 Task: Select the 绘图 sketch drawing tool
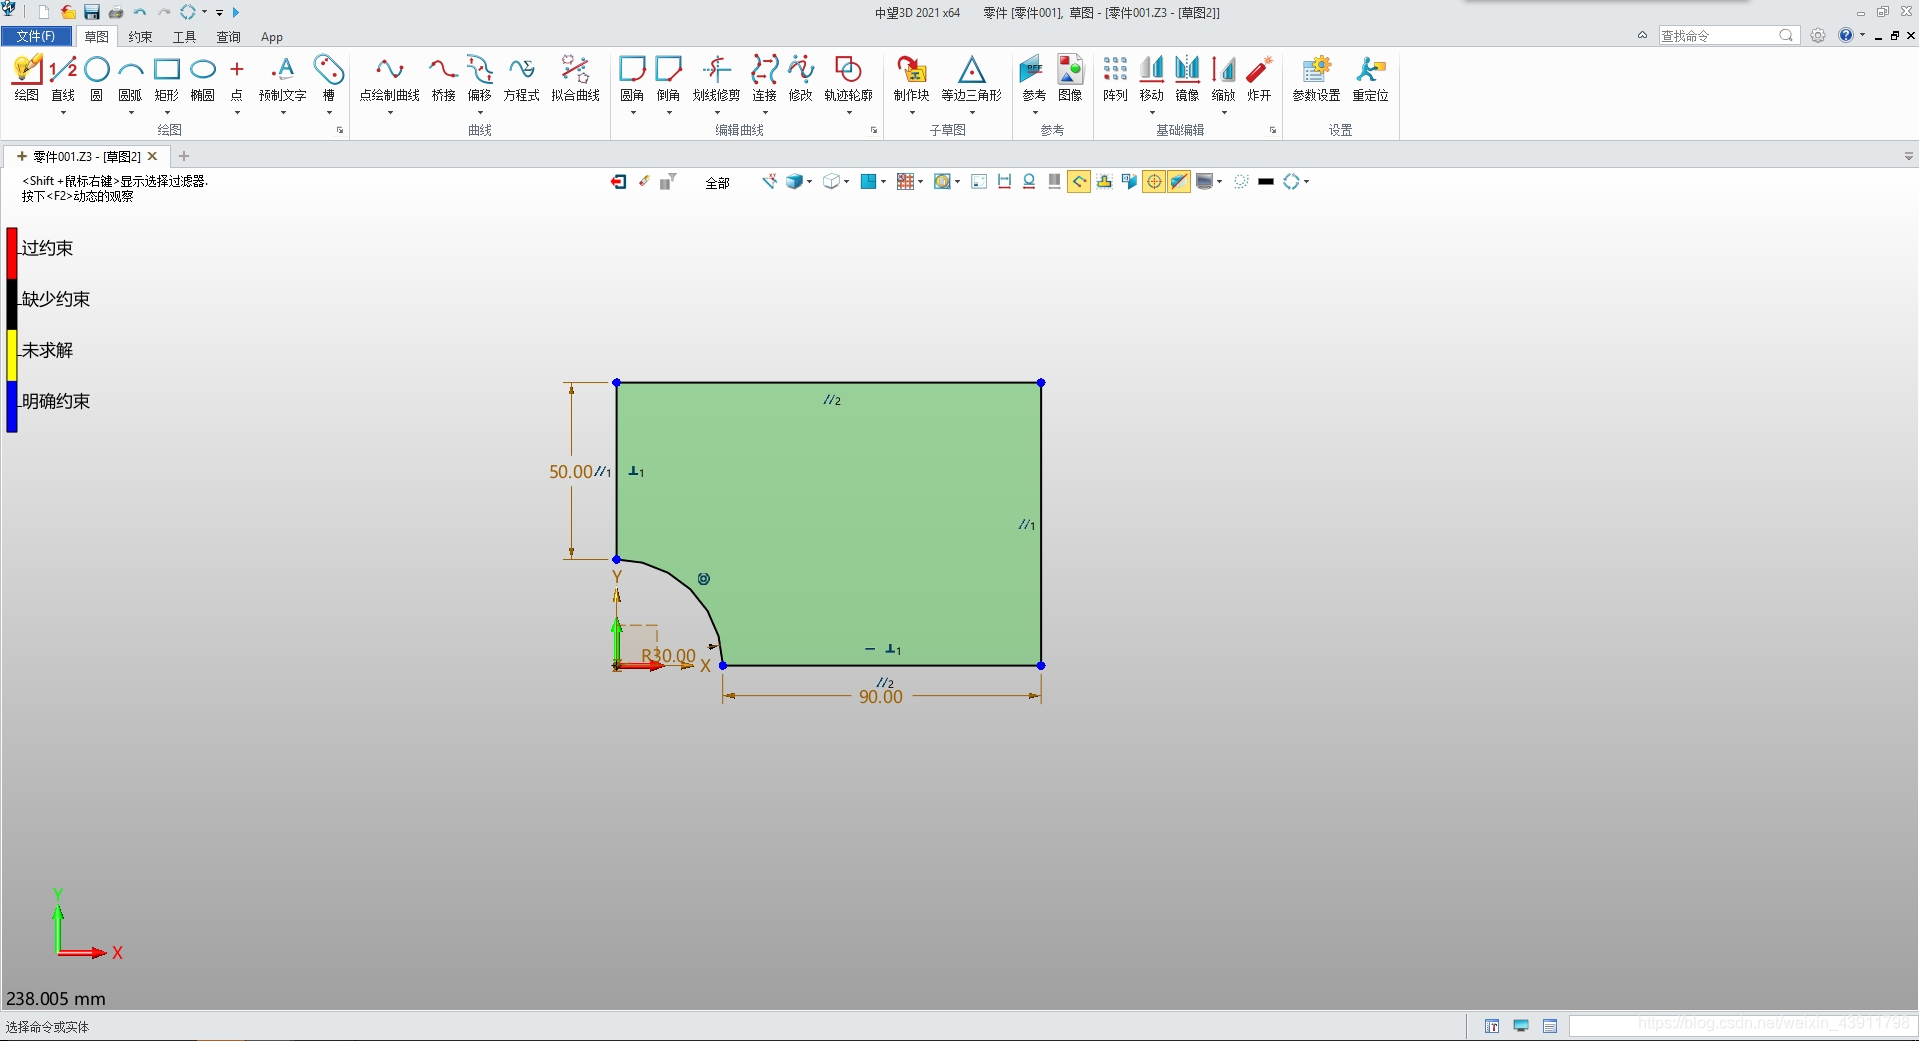(27, 78)
